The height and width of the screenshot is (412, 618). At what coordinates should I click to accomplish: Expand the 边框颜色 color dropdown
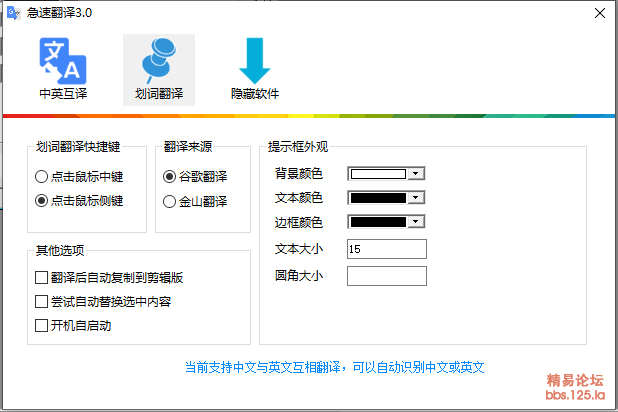point(416,221)
